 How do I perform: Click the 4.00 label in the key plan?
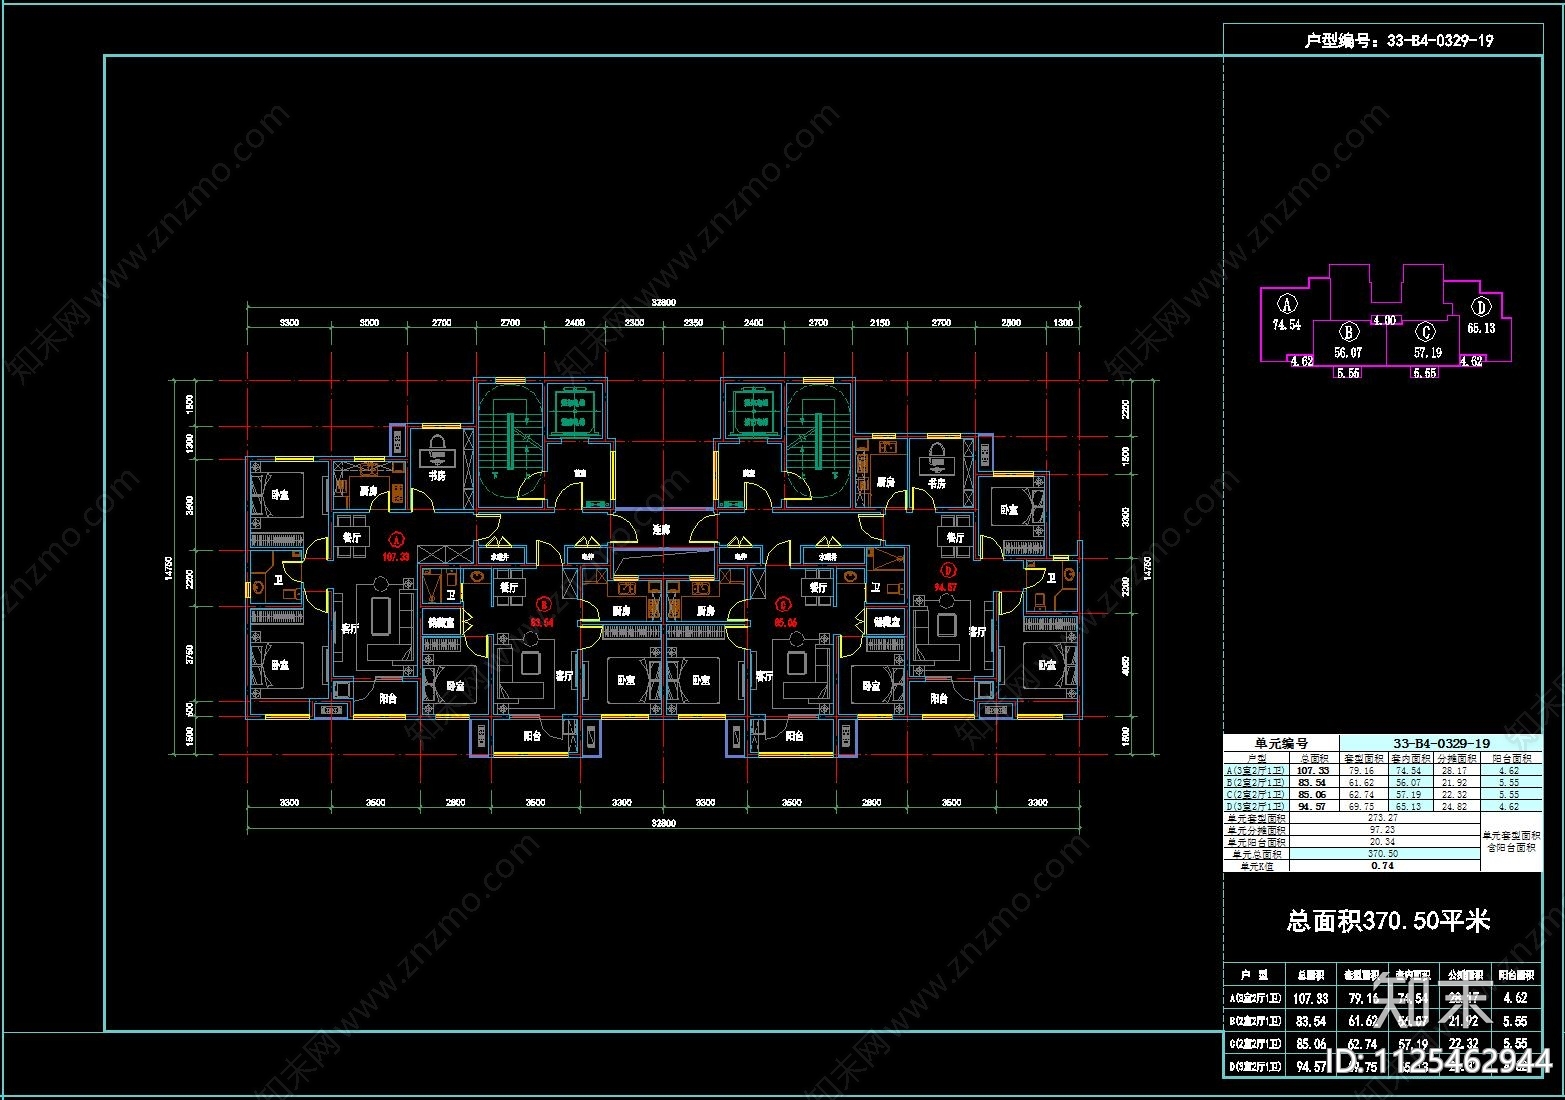[x=1384, y=321]
